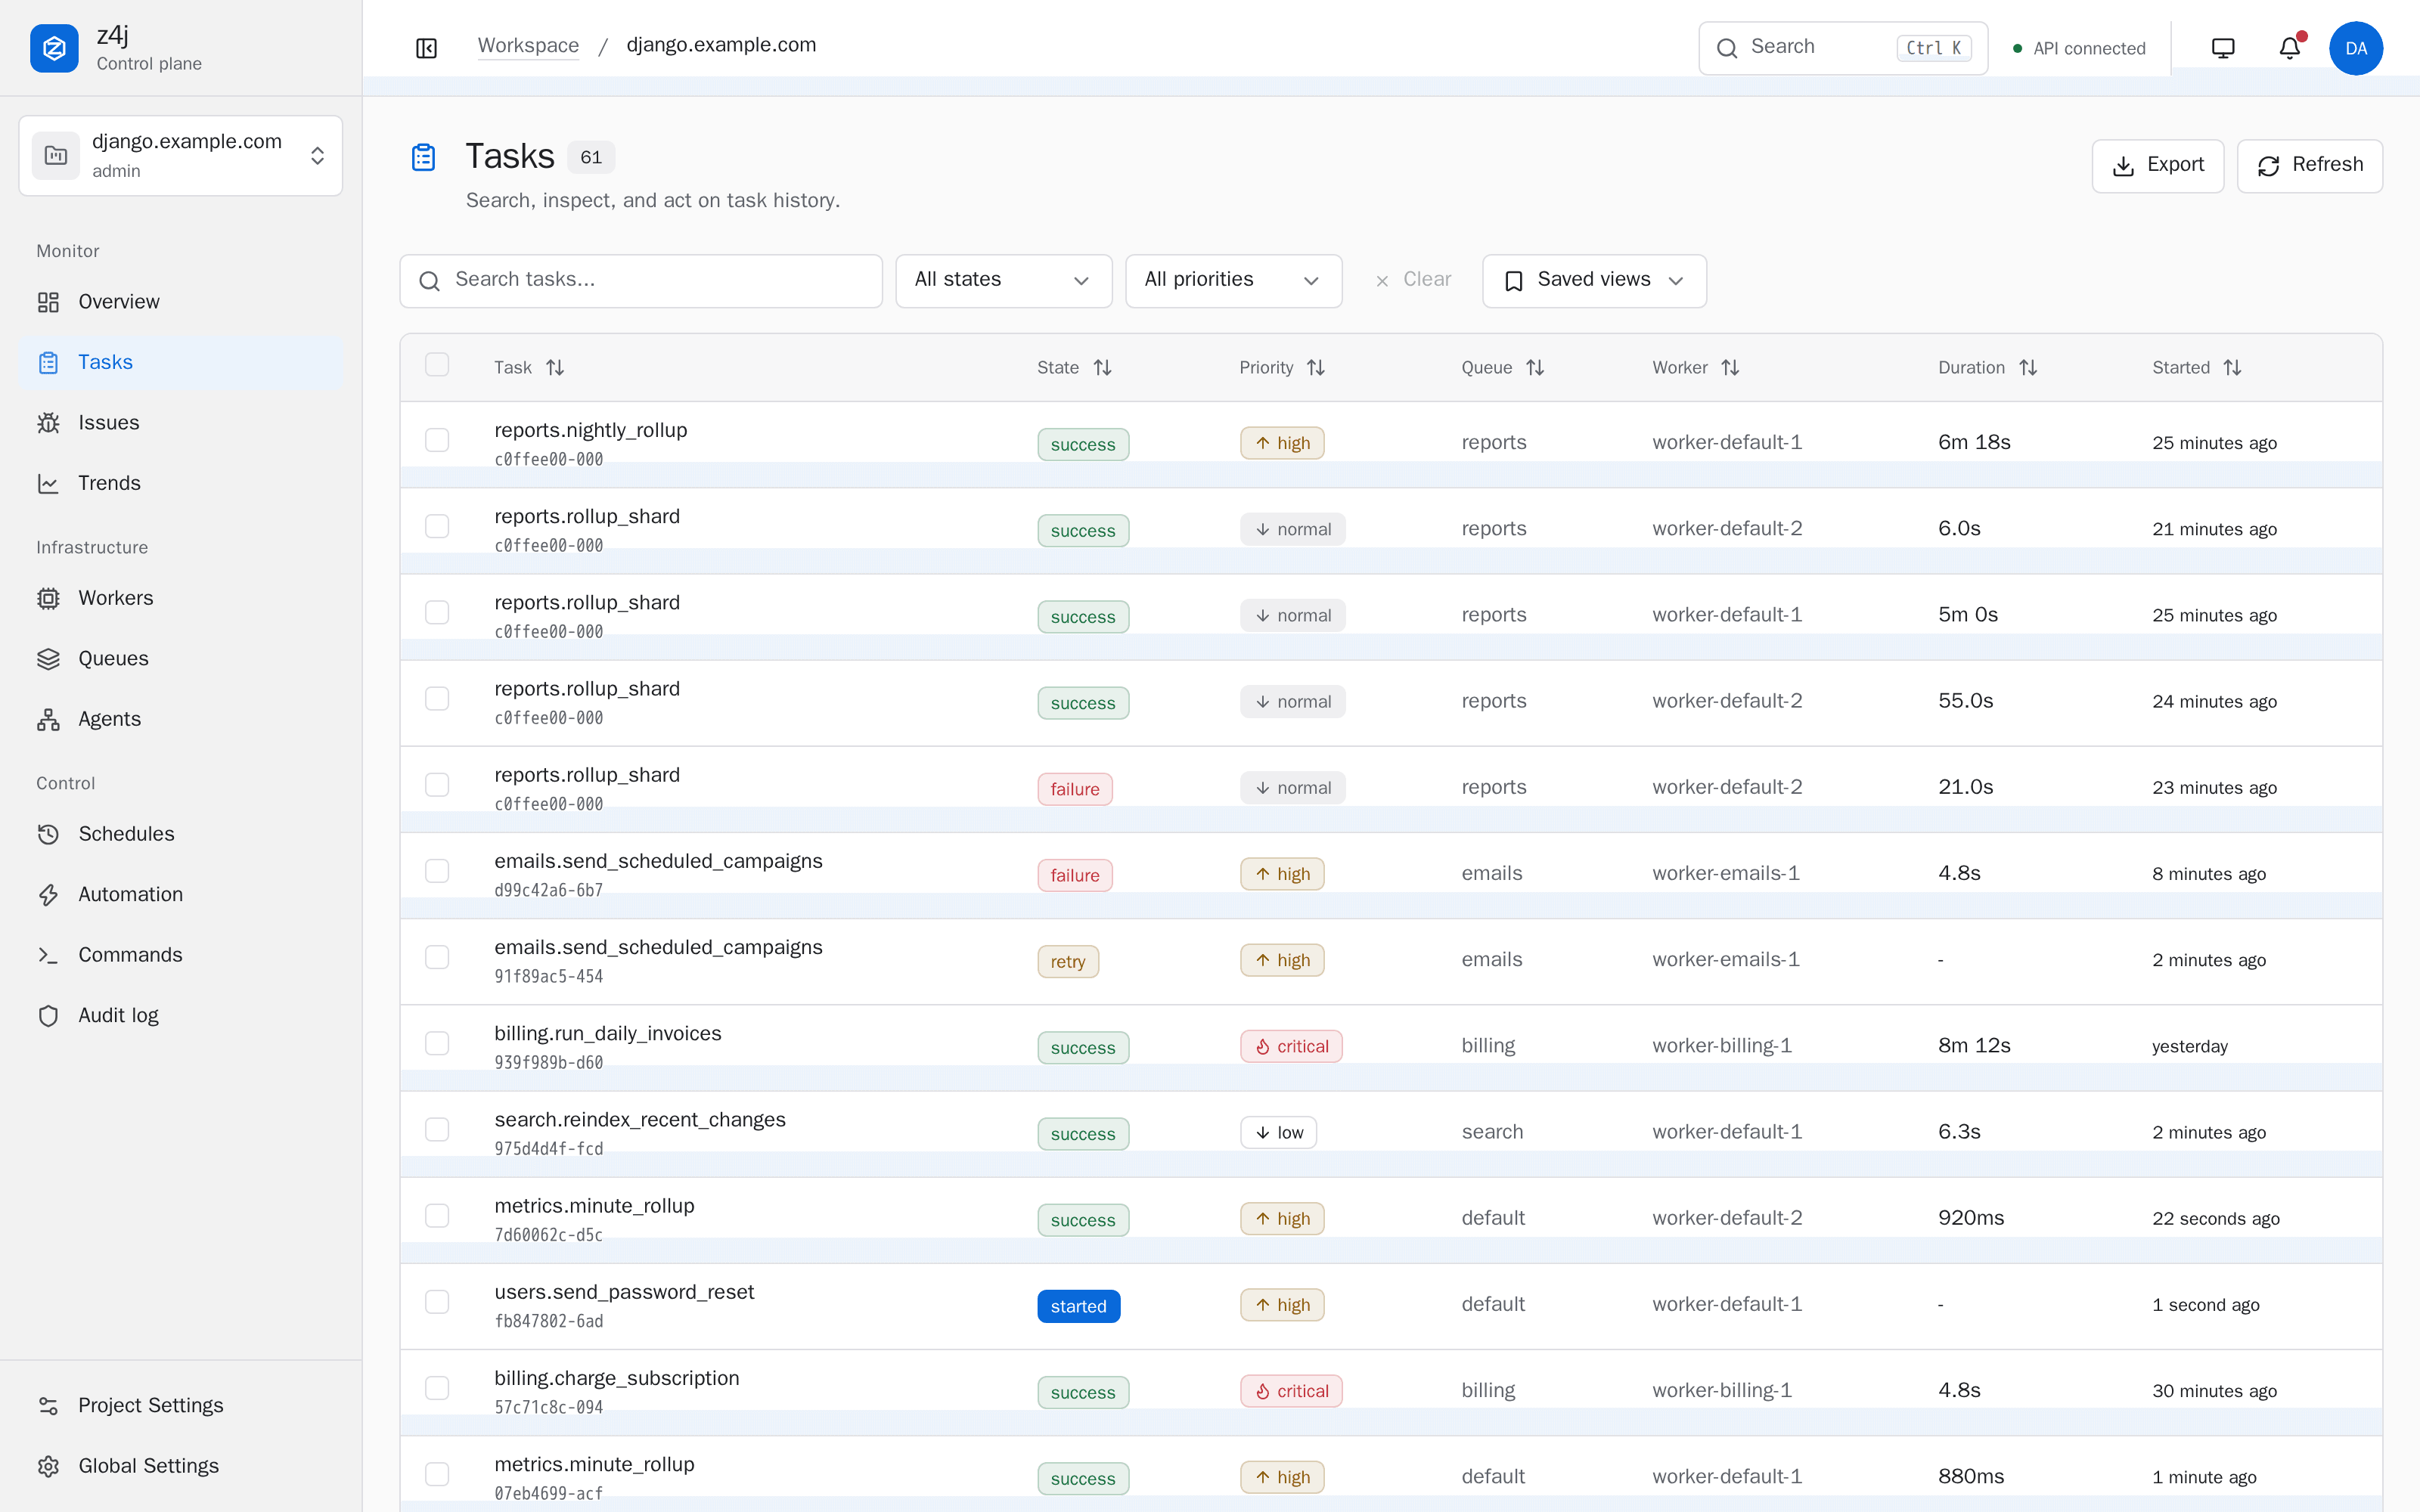Open Schedules in the sidebar

pos(181,834)
